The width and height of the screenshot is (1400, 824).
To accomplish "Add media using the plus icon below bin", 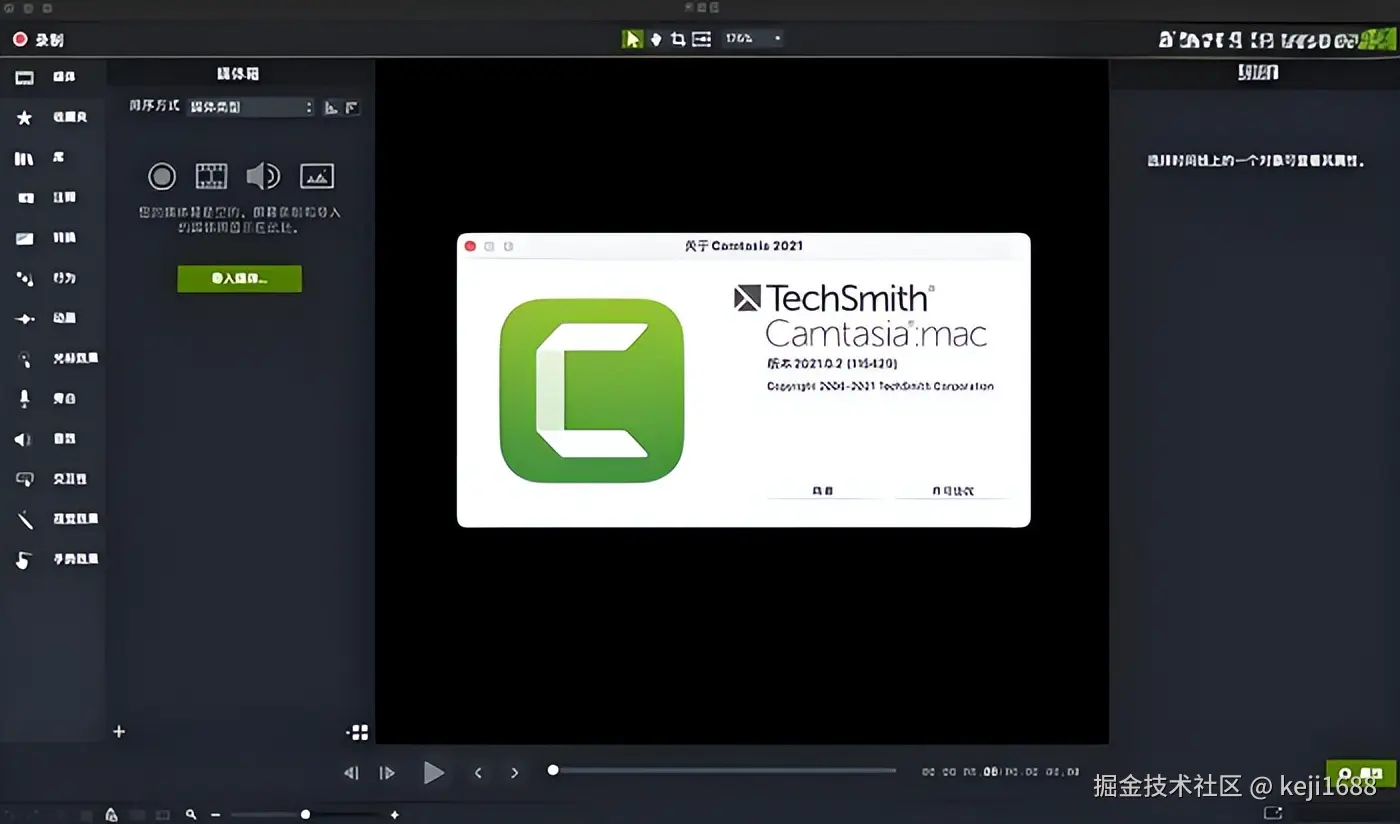I will 119,731.
